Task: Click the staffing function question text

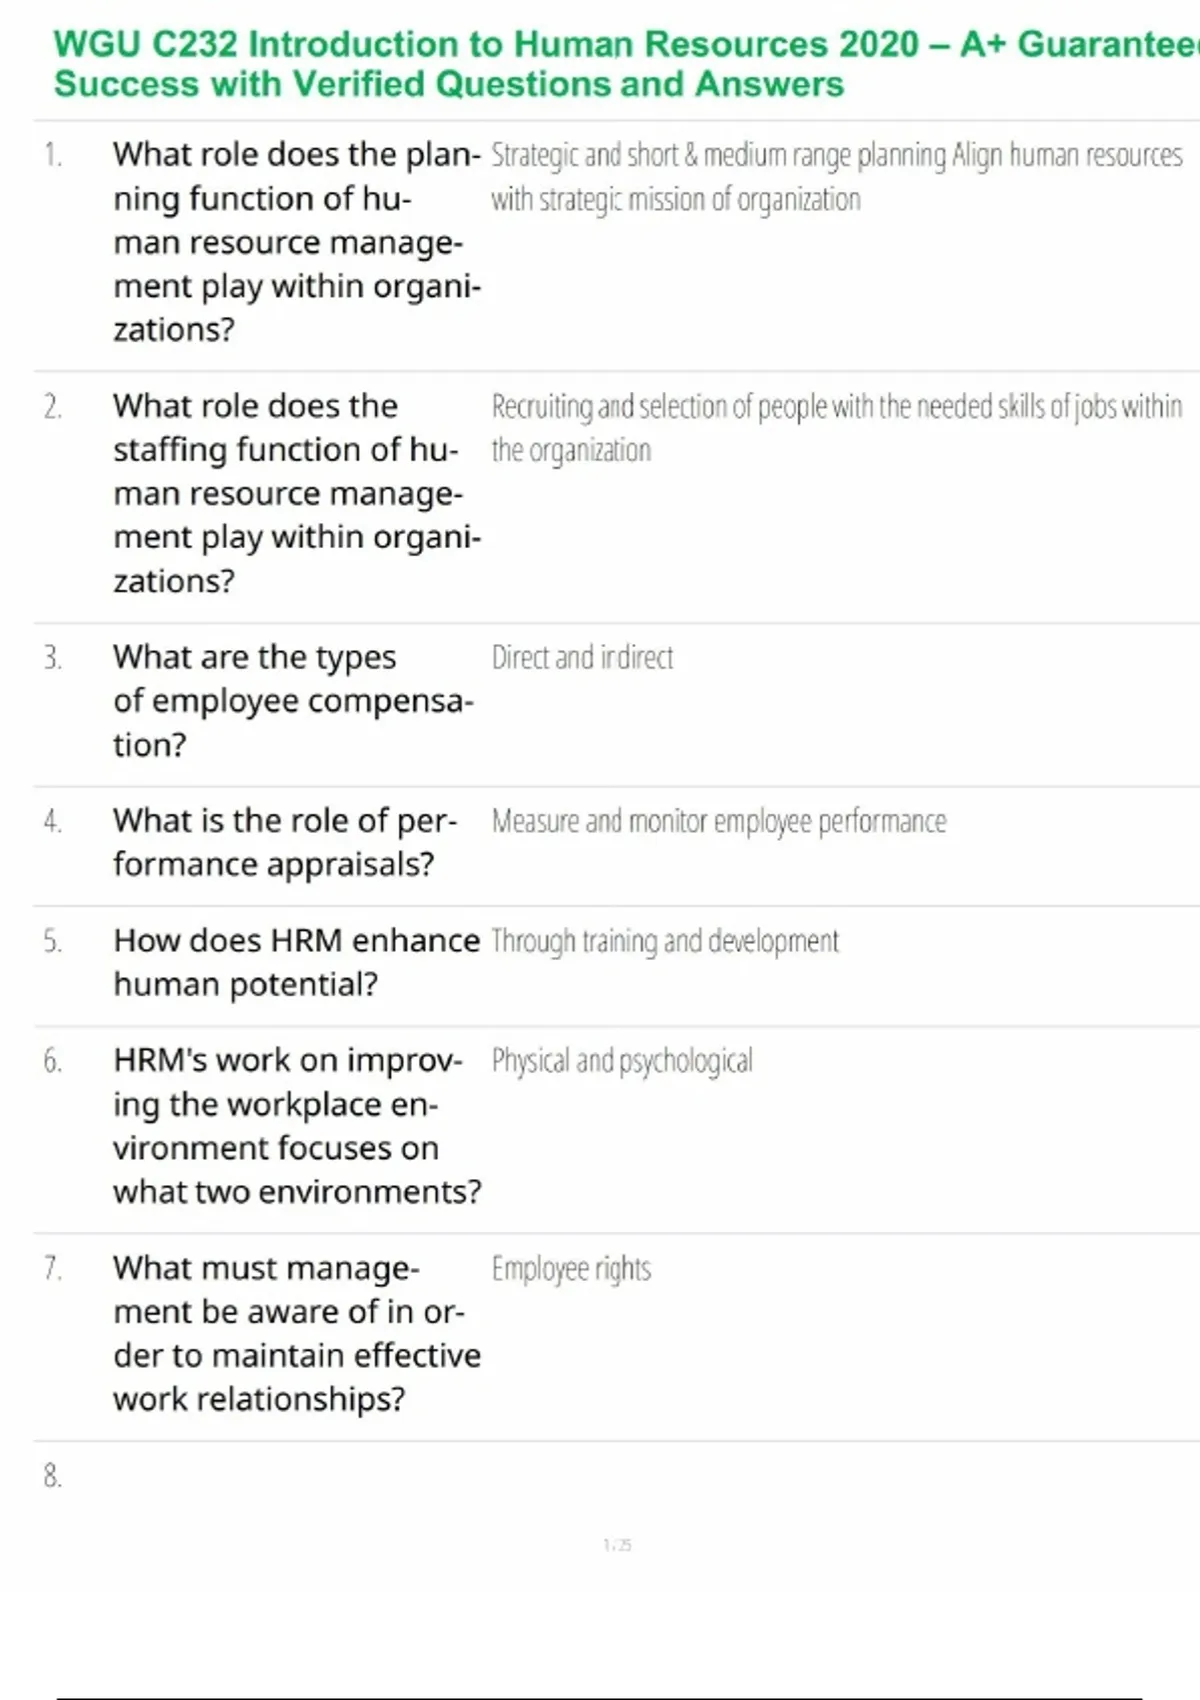Action: tap(297, 493)
